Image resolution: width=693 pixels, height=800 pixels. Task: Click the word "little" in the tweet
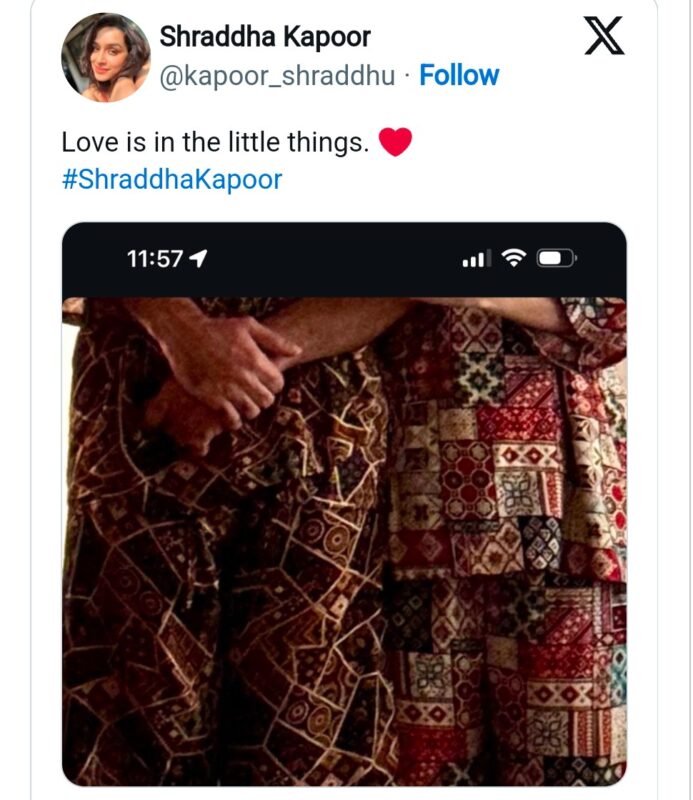254,141
